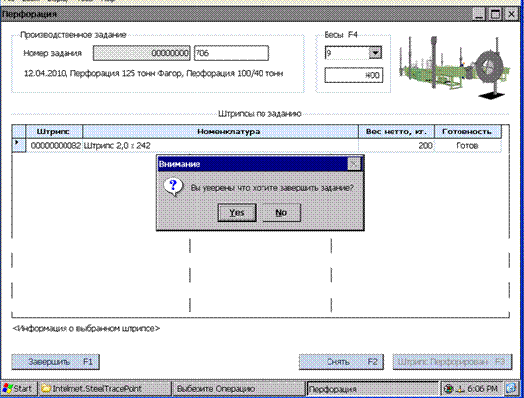Open Intelmet.SteelTracePoint folder in taskbar
This screenshot has height=398, width=524.
click(x=104, y=389)
